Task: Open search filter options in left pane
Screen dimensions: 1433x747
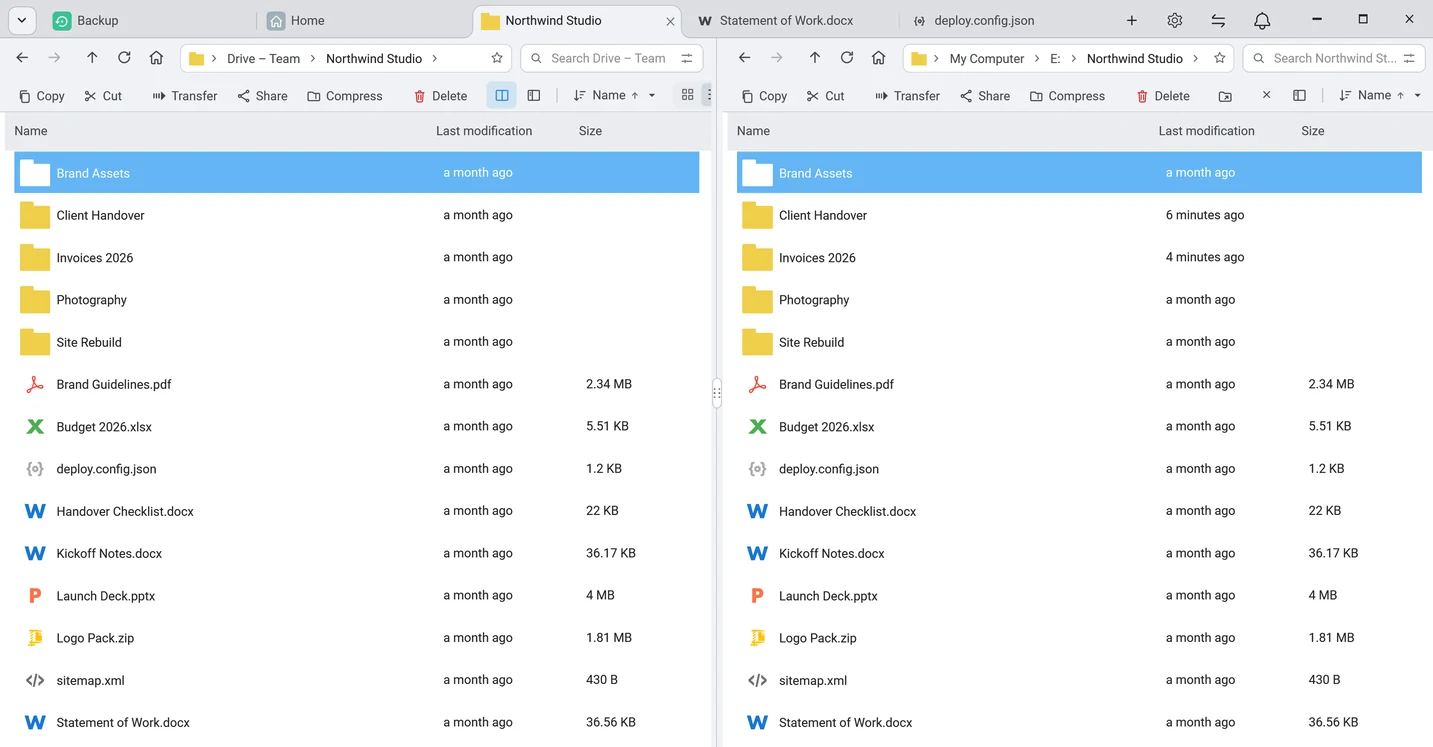Action: pyautogui.click(x=686, y=58)
